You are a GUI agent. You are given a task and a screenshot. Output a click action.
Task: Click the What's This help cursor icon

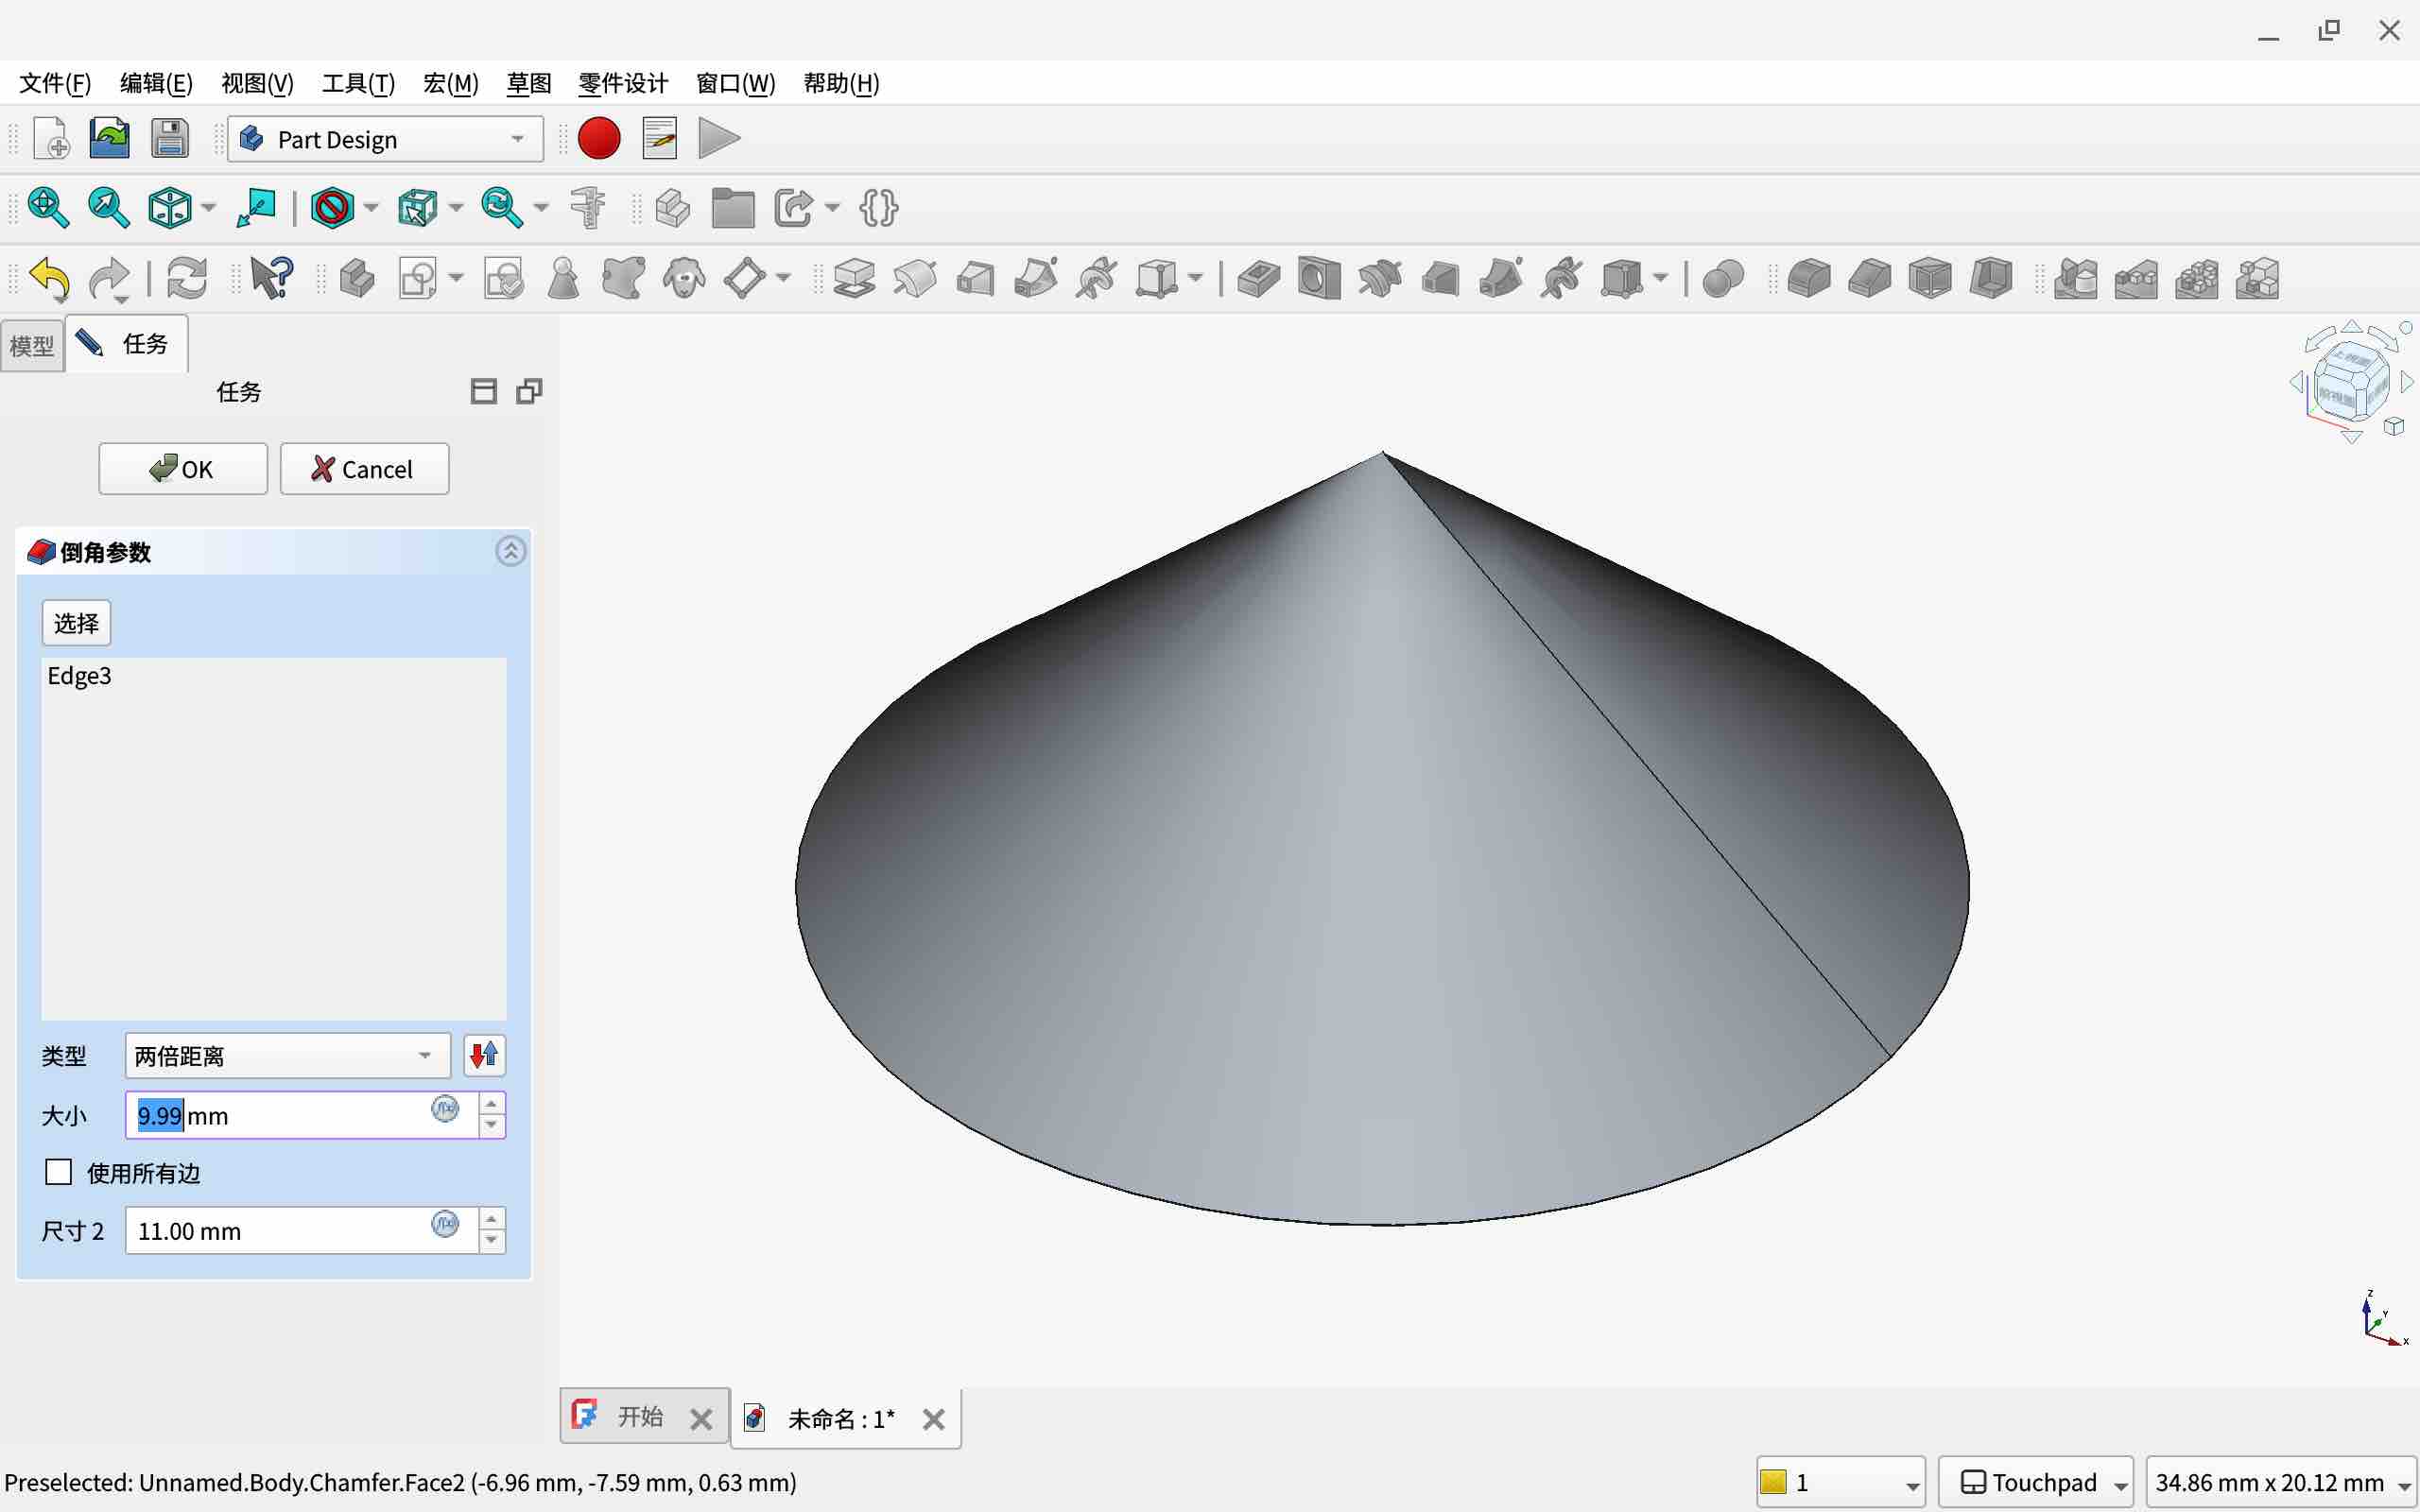pos(271,278)
